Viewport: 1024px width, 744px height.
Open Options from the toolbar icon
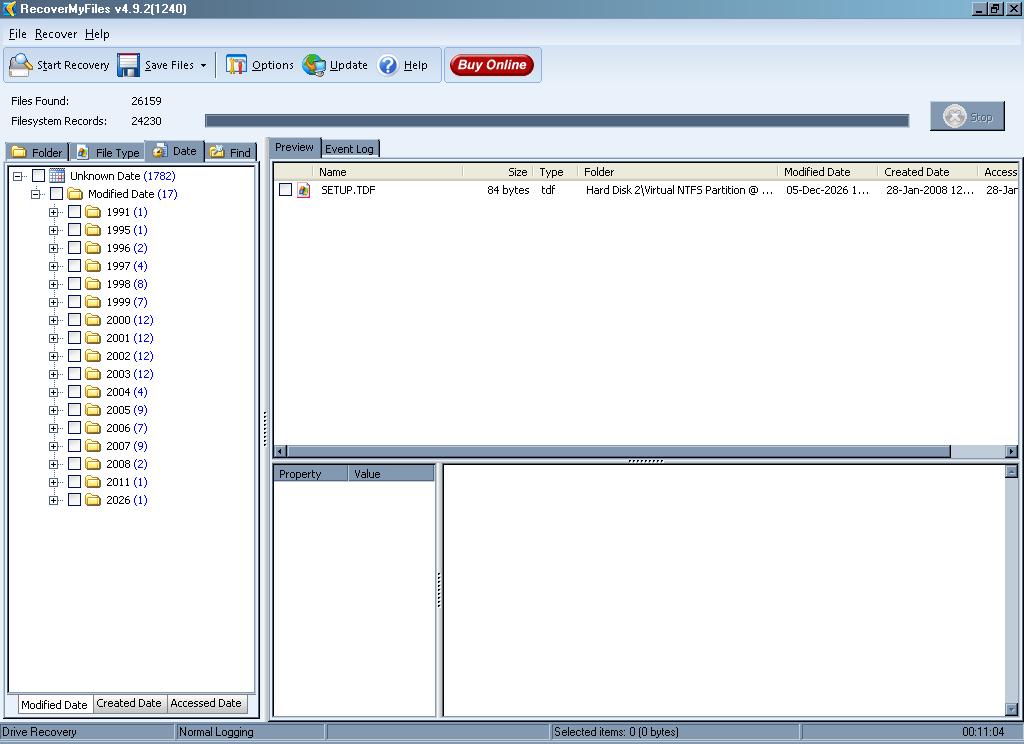pyautogui.click(x=236, y=65)
